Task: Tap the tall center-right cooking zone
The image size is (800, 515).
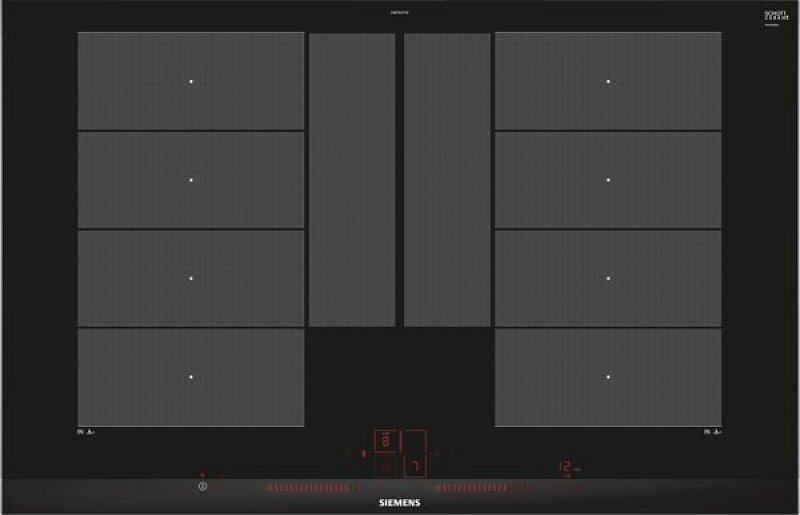Action: pos(447,180)
